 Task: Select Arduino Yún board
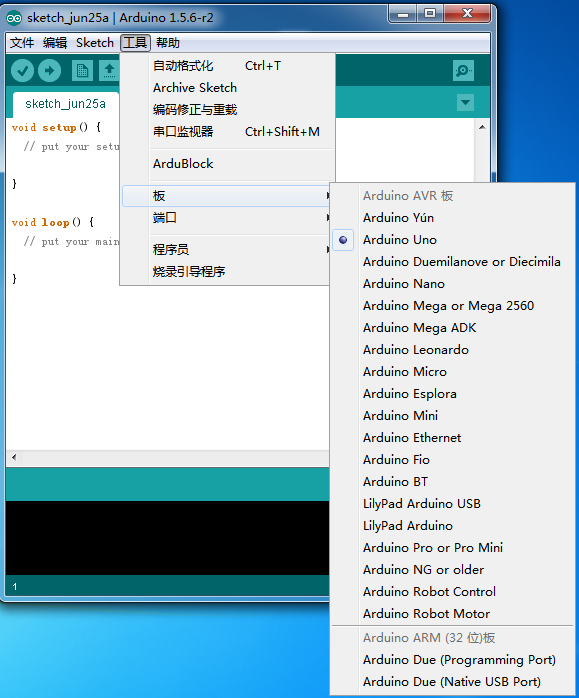[453, 218]
